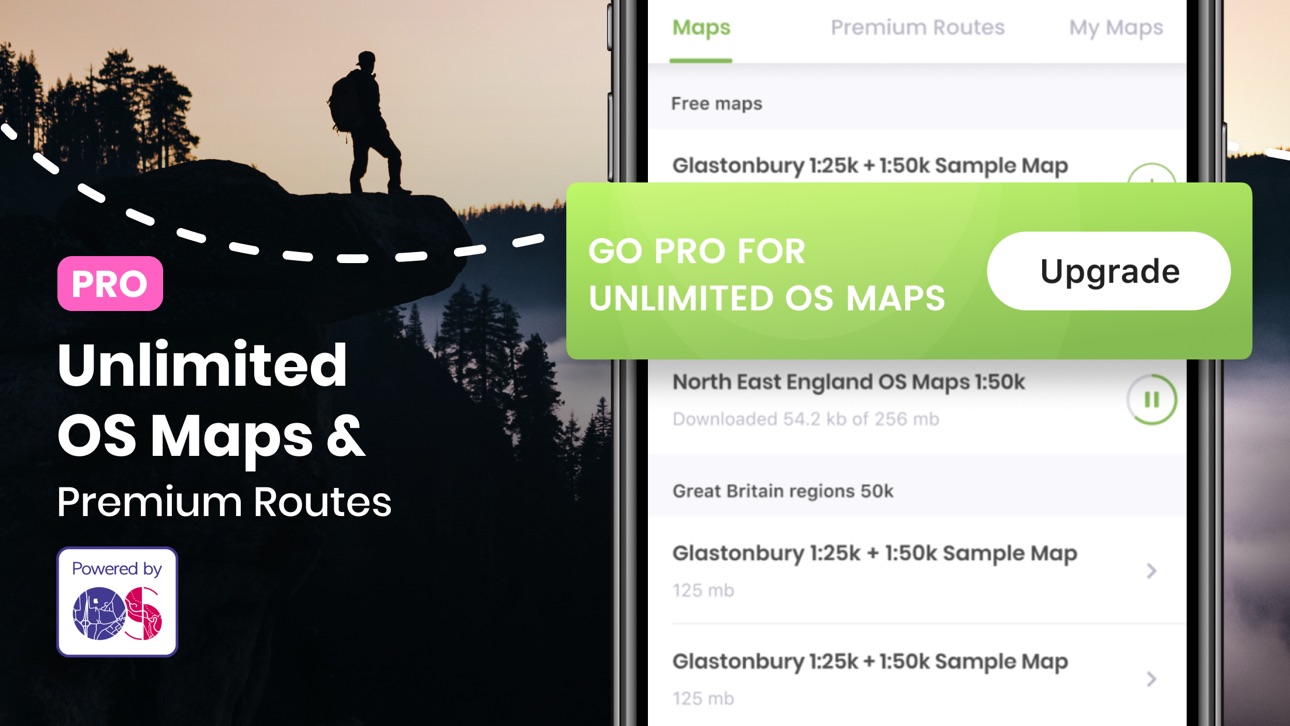1290x726 pixels.
Task: Open the My Maps tab
Action: tap(1116, 28)
